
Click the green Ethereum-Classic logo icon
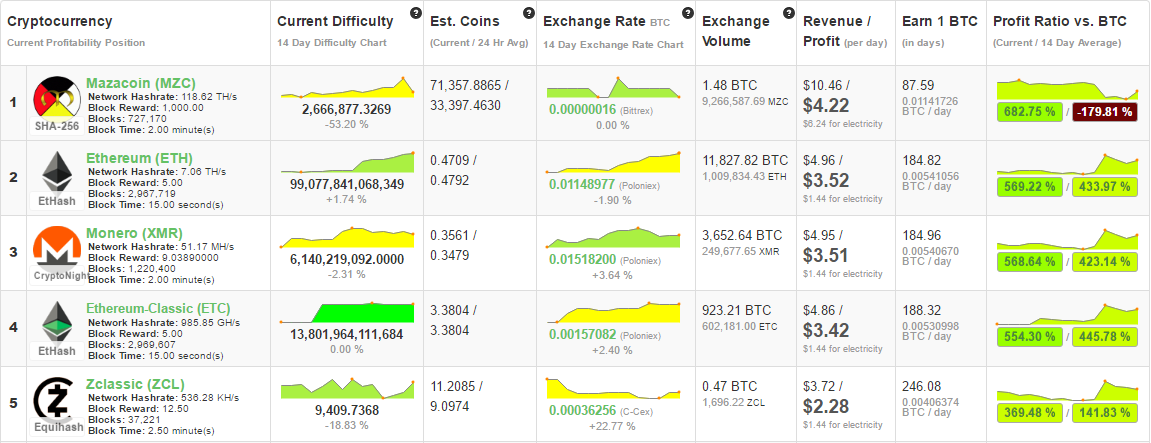(x=55, y=321)
